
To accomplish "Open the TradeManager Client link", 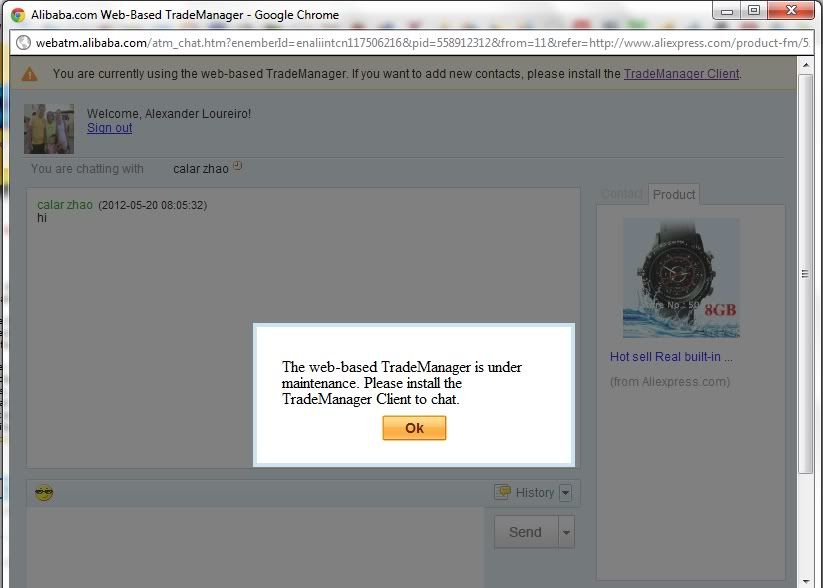I will tap(681, 74).
